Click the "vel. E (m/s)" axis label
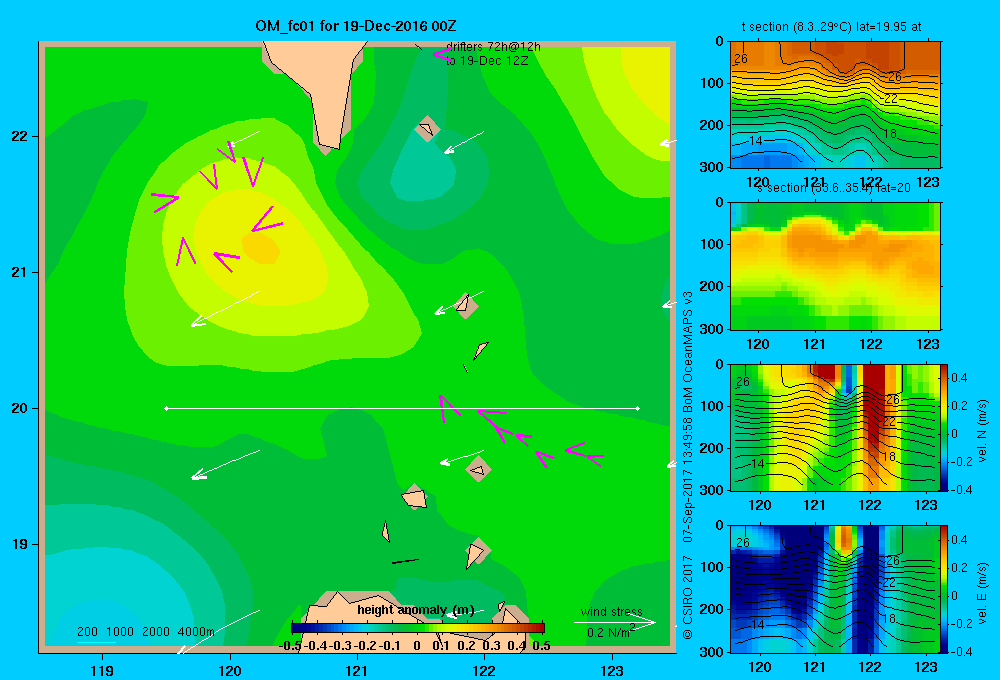The height and width of the screenshot is (680, 1000). tap(982, 591)
